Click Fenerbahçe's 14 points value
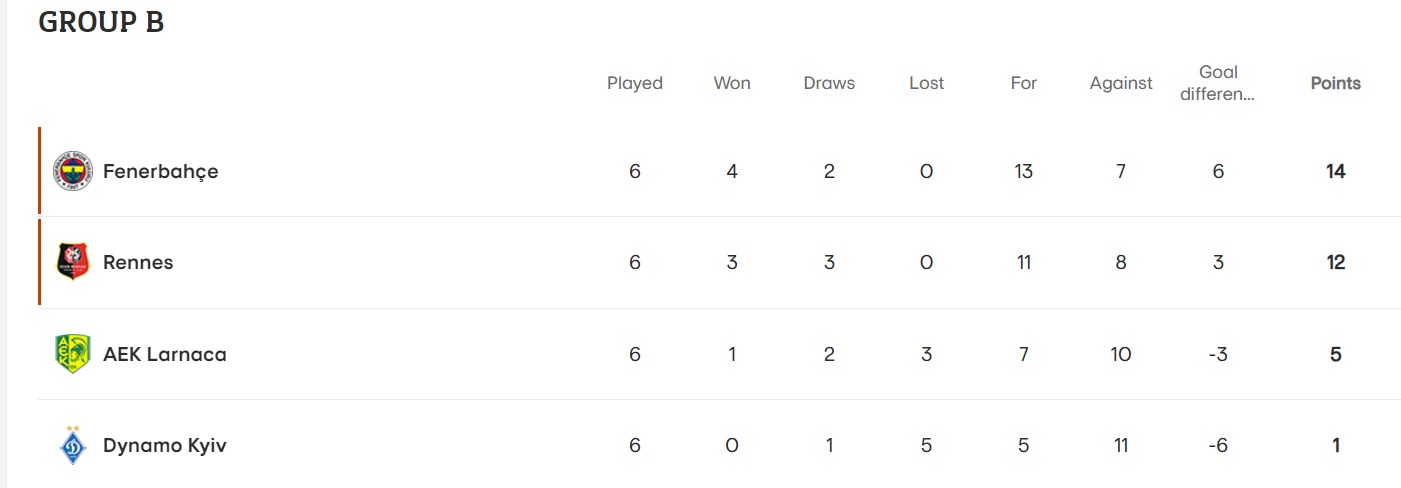The width and height of the screenshot is (1401, 488). 1335,172
